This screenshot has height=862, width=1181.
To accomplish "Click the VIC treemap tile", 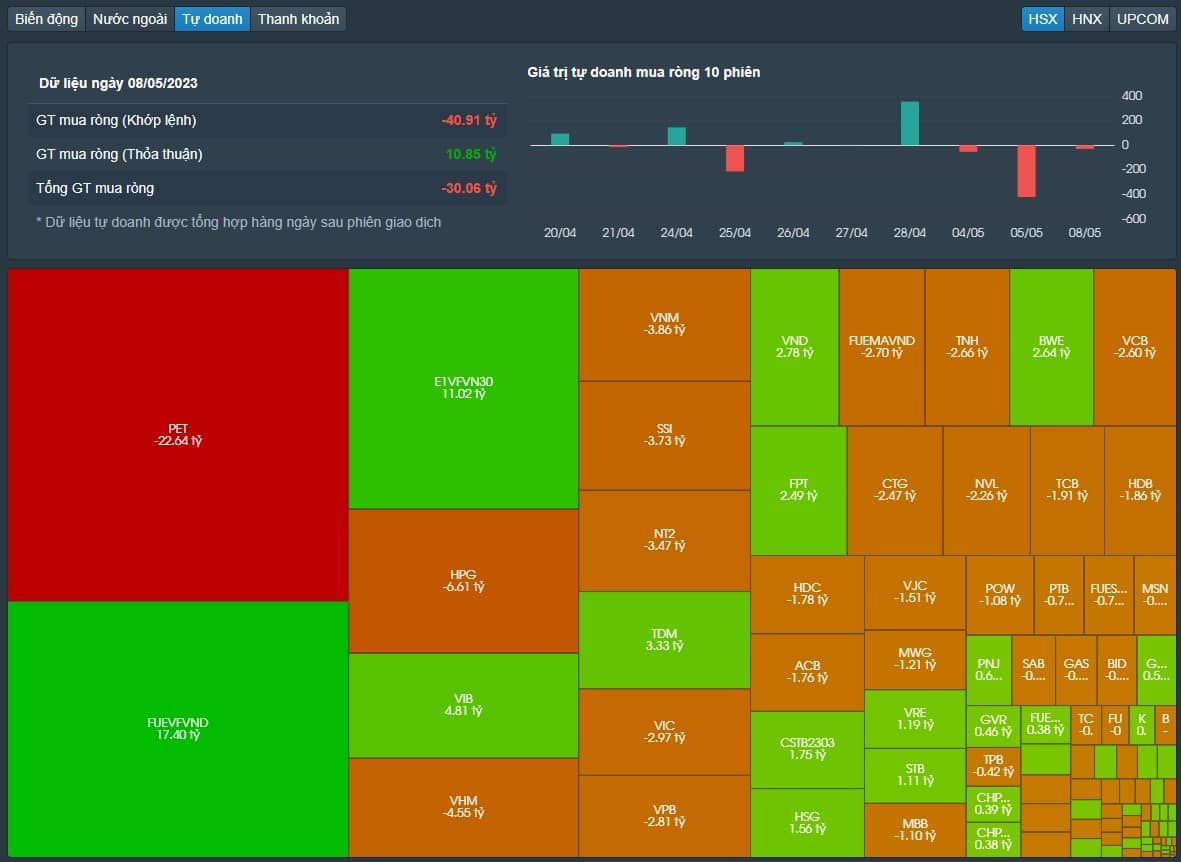I will (664, 732).
